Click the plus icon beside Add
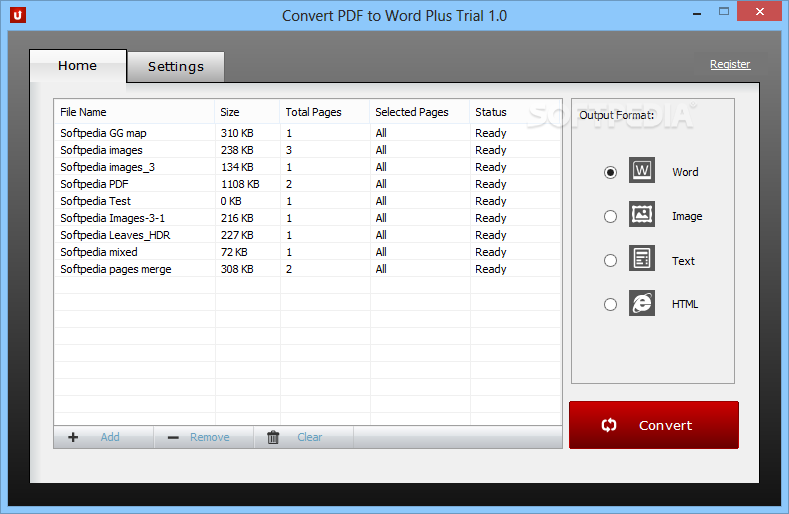789x514 pixels. click(73, 437)
